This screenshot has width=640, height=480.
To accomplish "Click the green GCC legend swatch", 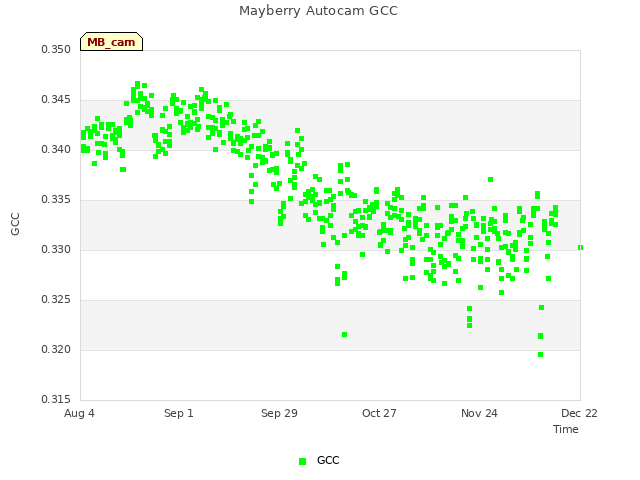I will point(302,461).
